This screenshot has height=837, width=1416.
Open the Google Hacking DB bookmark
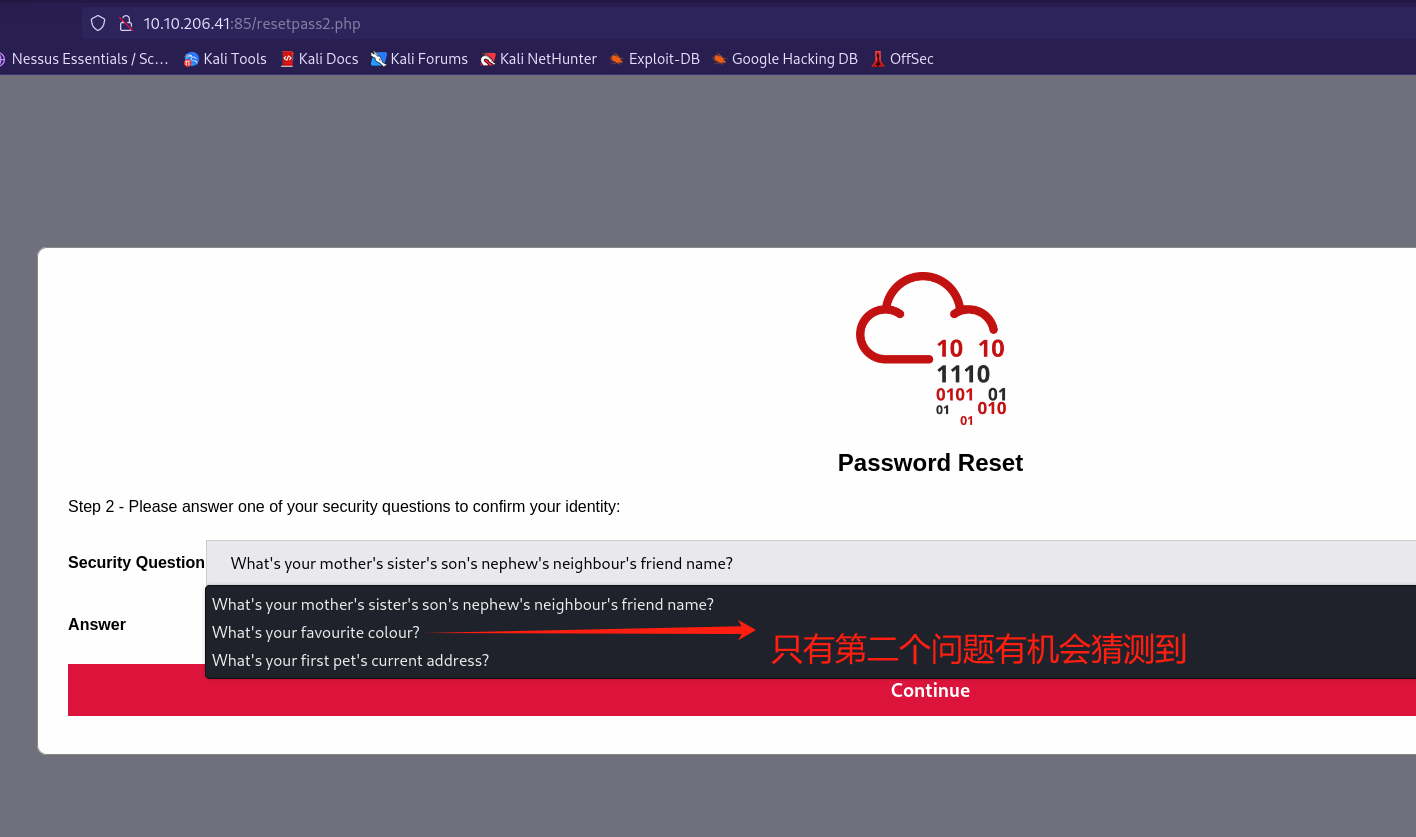click(785, 59)
